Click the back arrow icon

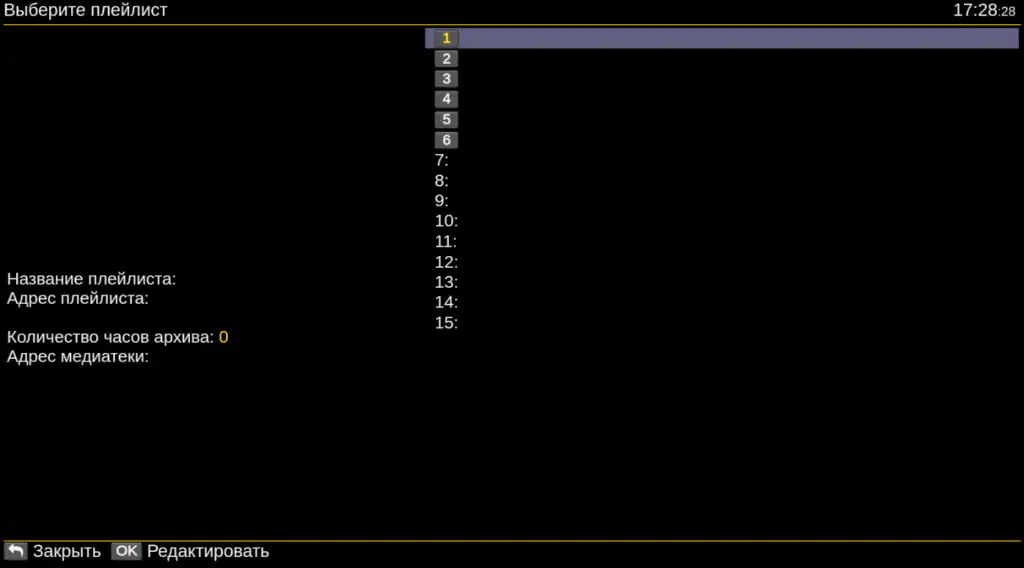(x=16, y=551)
